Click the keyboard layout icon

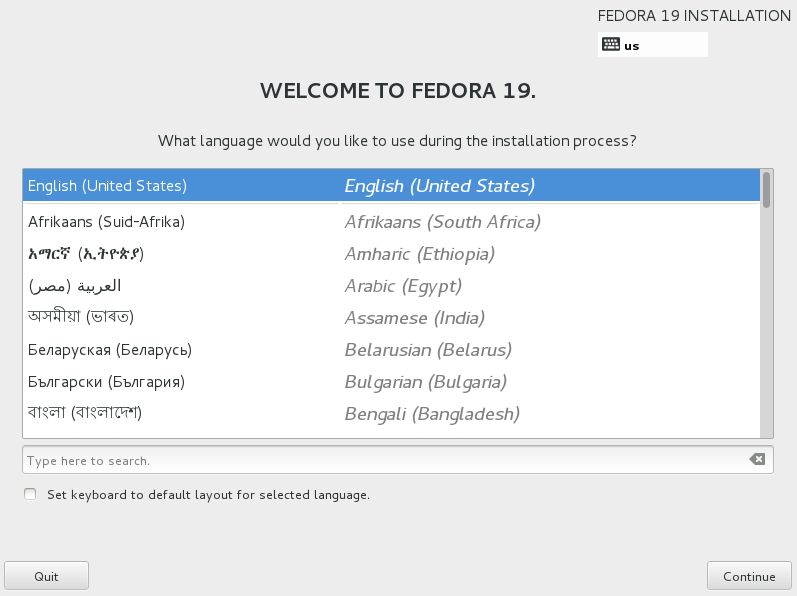coord(610,44)
